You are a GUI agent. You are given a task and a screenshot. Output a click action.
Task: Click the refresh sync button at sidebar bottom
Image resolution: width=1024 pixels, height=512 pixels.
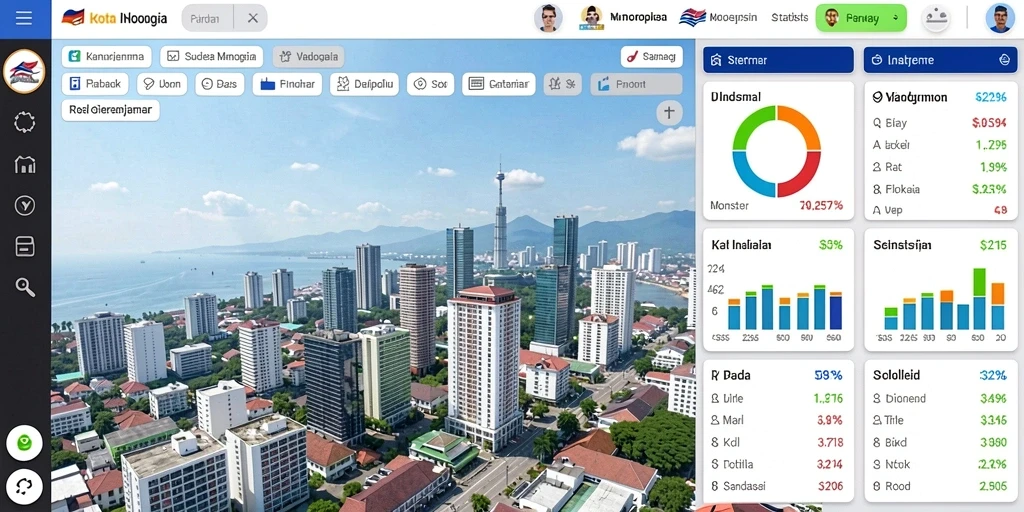click(x=24, y=487)
